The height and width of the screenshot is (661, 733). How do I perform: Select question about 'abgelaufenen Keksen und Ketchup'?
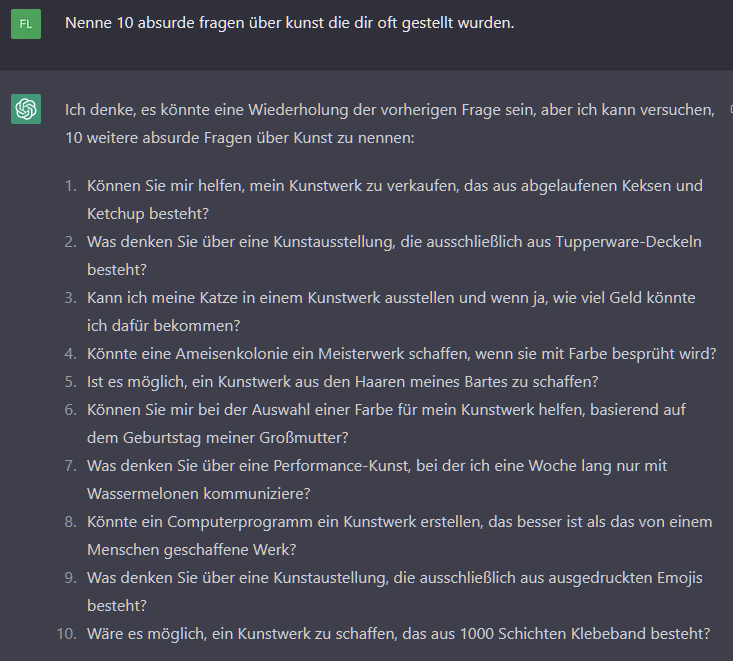click(395, 200)
